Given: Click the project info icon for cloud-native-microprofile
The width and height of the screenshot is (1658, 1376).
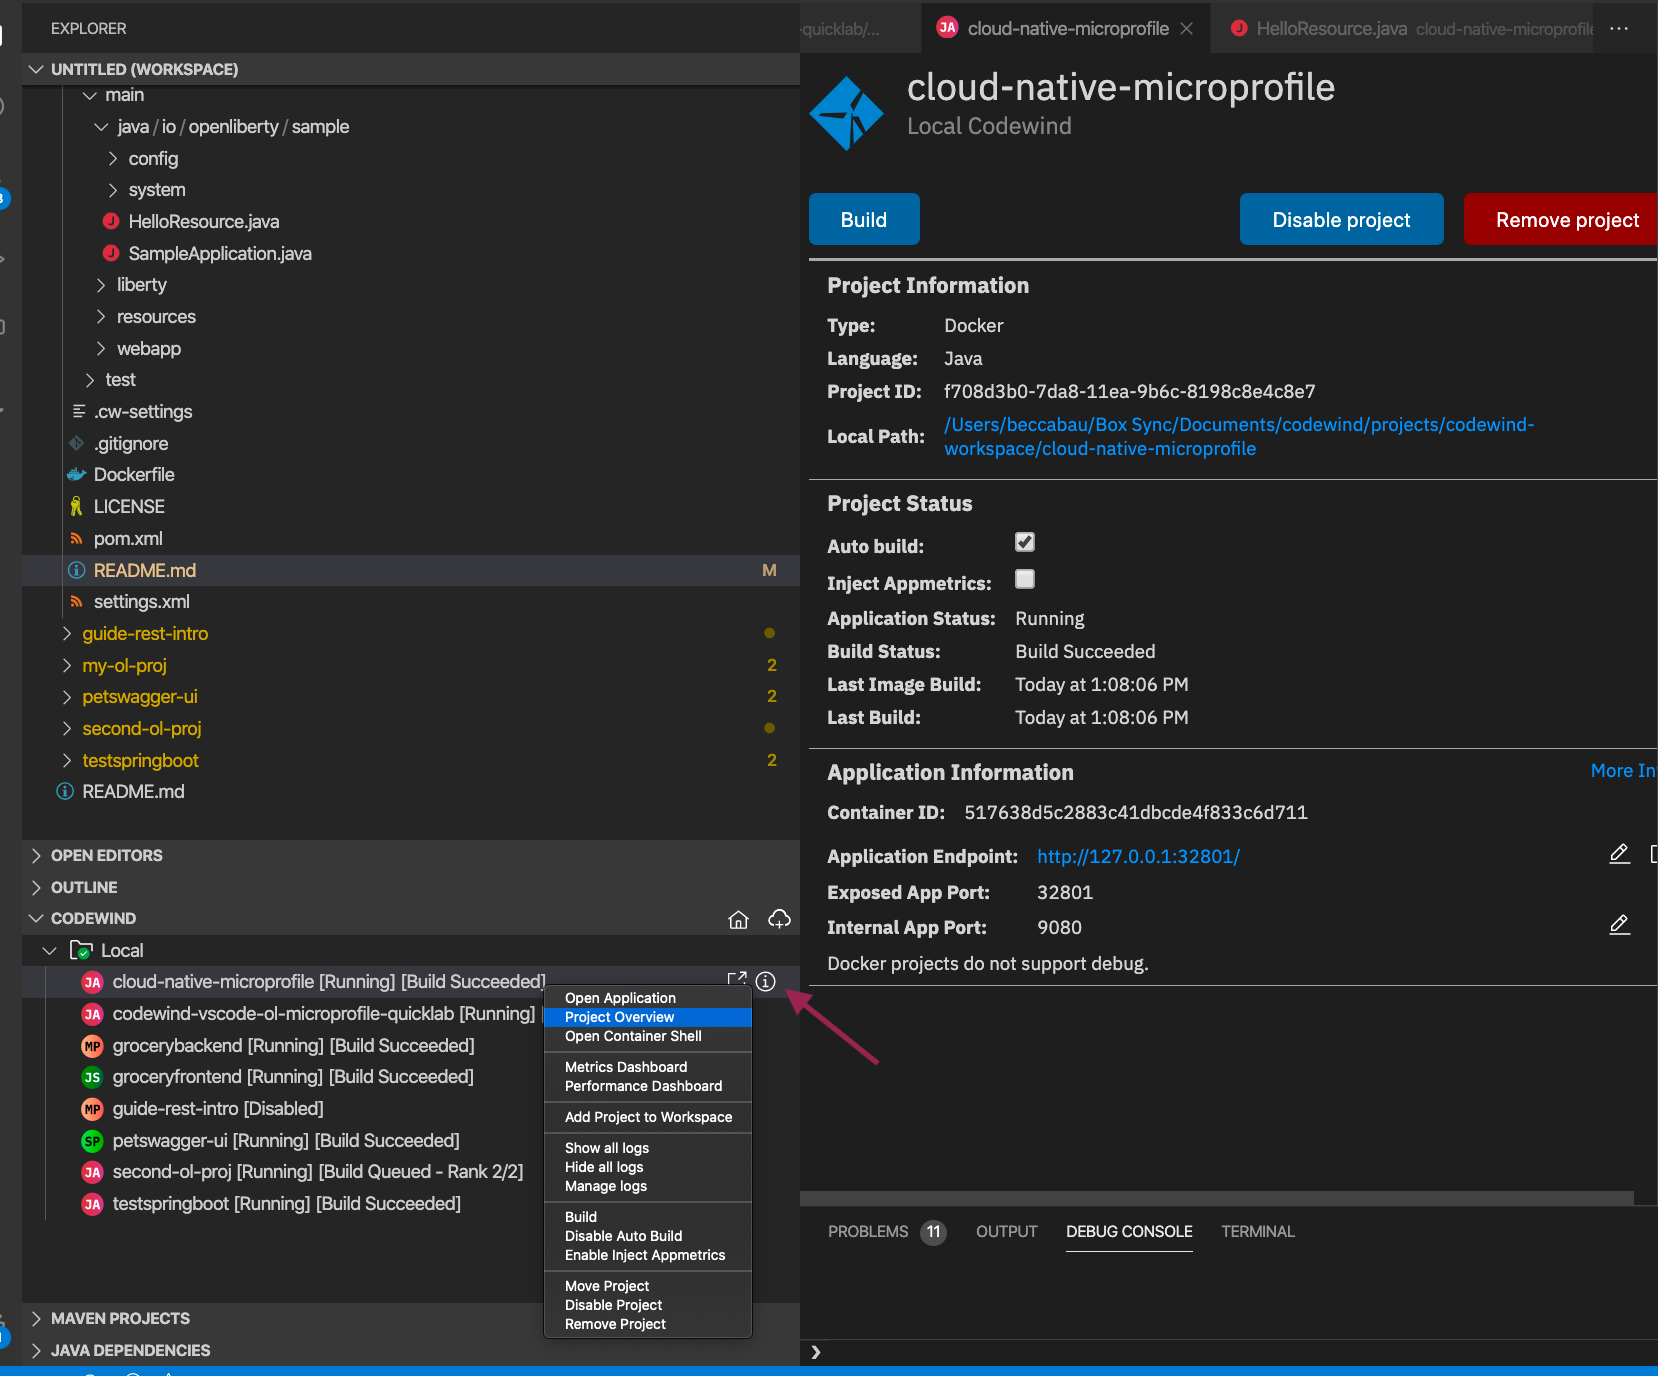Looking at the screenshot, I should coord(766,982).
